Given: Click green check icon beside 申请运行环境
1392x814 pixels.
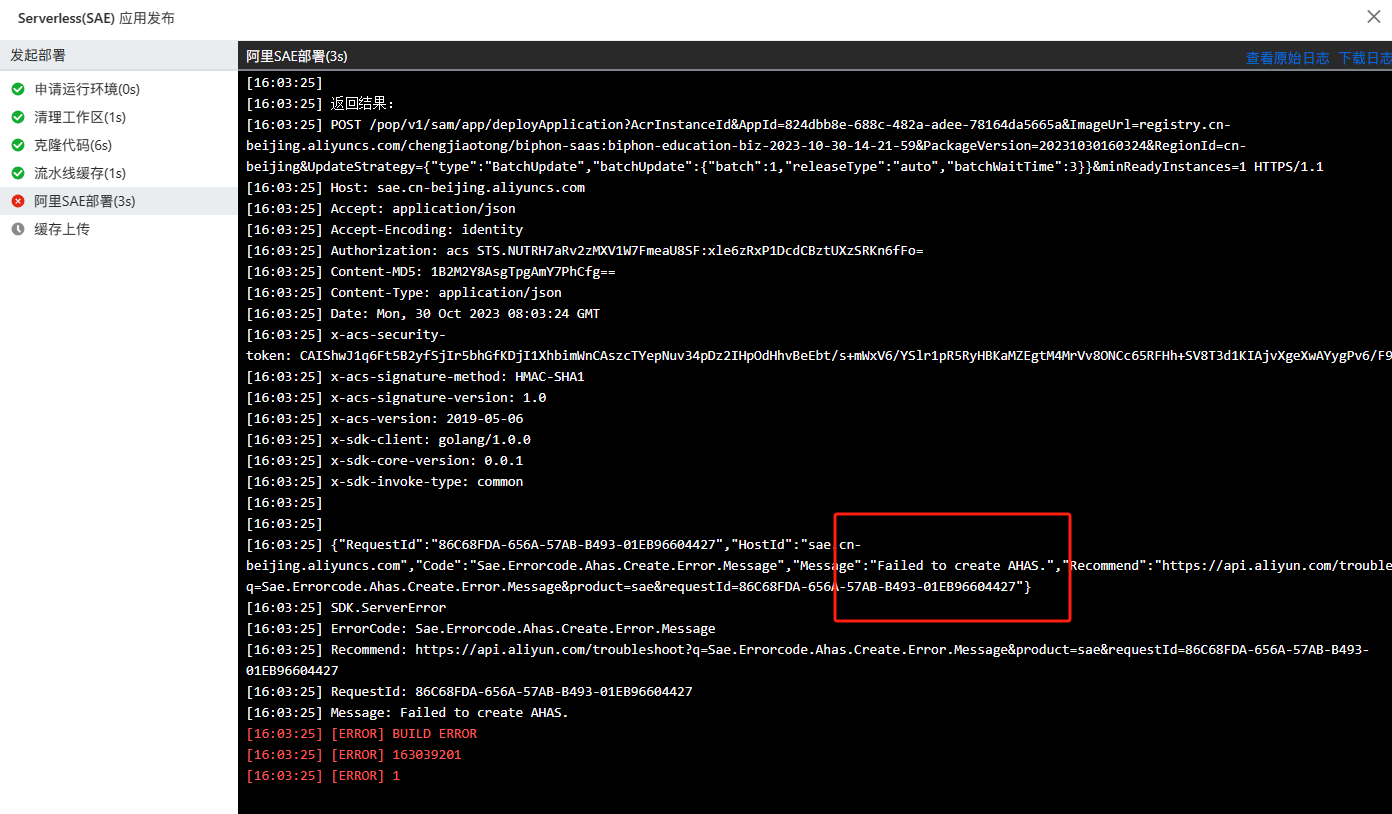Looking at the screenshot, I should tap(18, 89).
